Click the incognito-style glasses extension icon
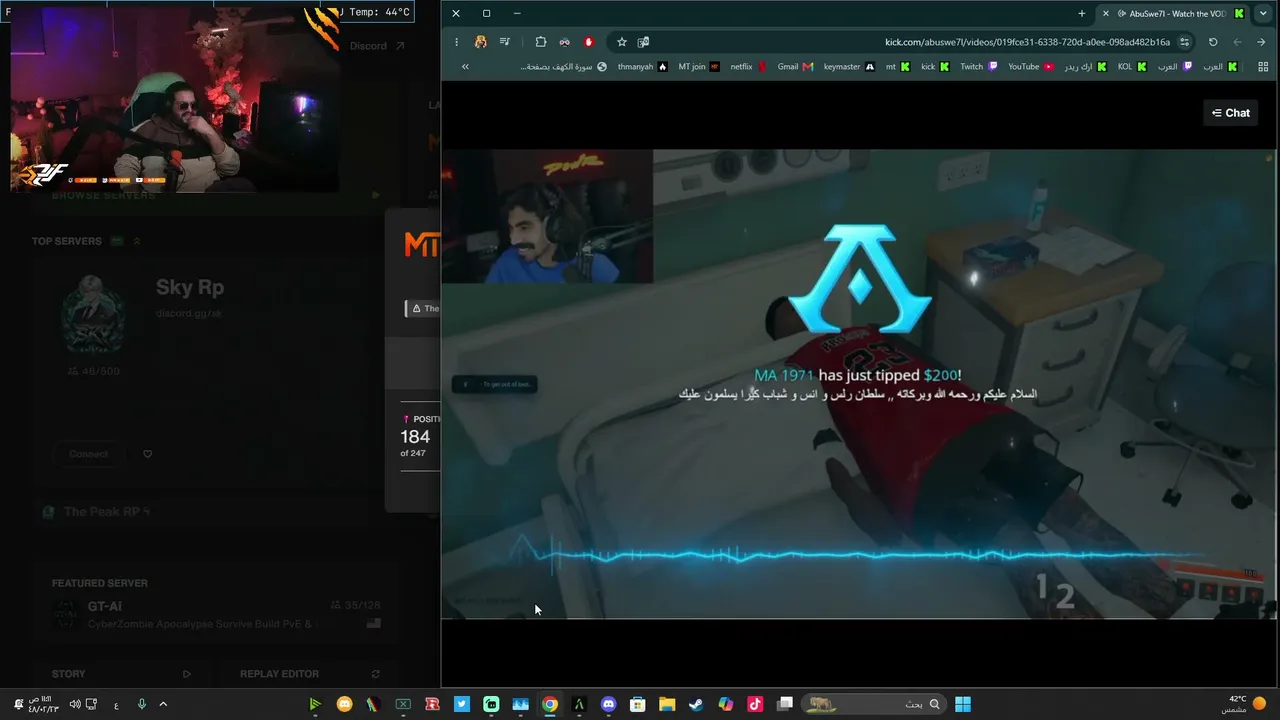This screenshot has height=720, width=1280. 565,42
